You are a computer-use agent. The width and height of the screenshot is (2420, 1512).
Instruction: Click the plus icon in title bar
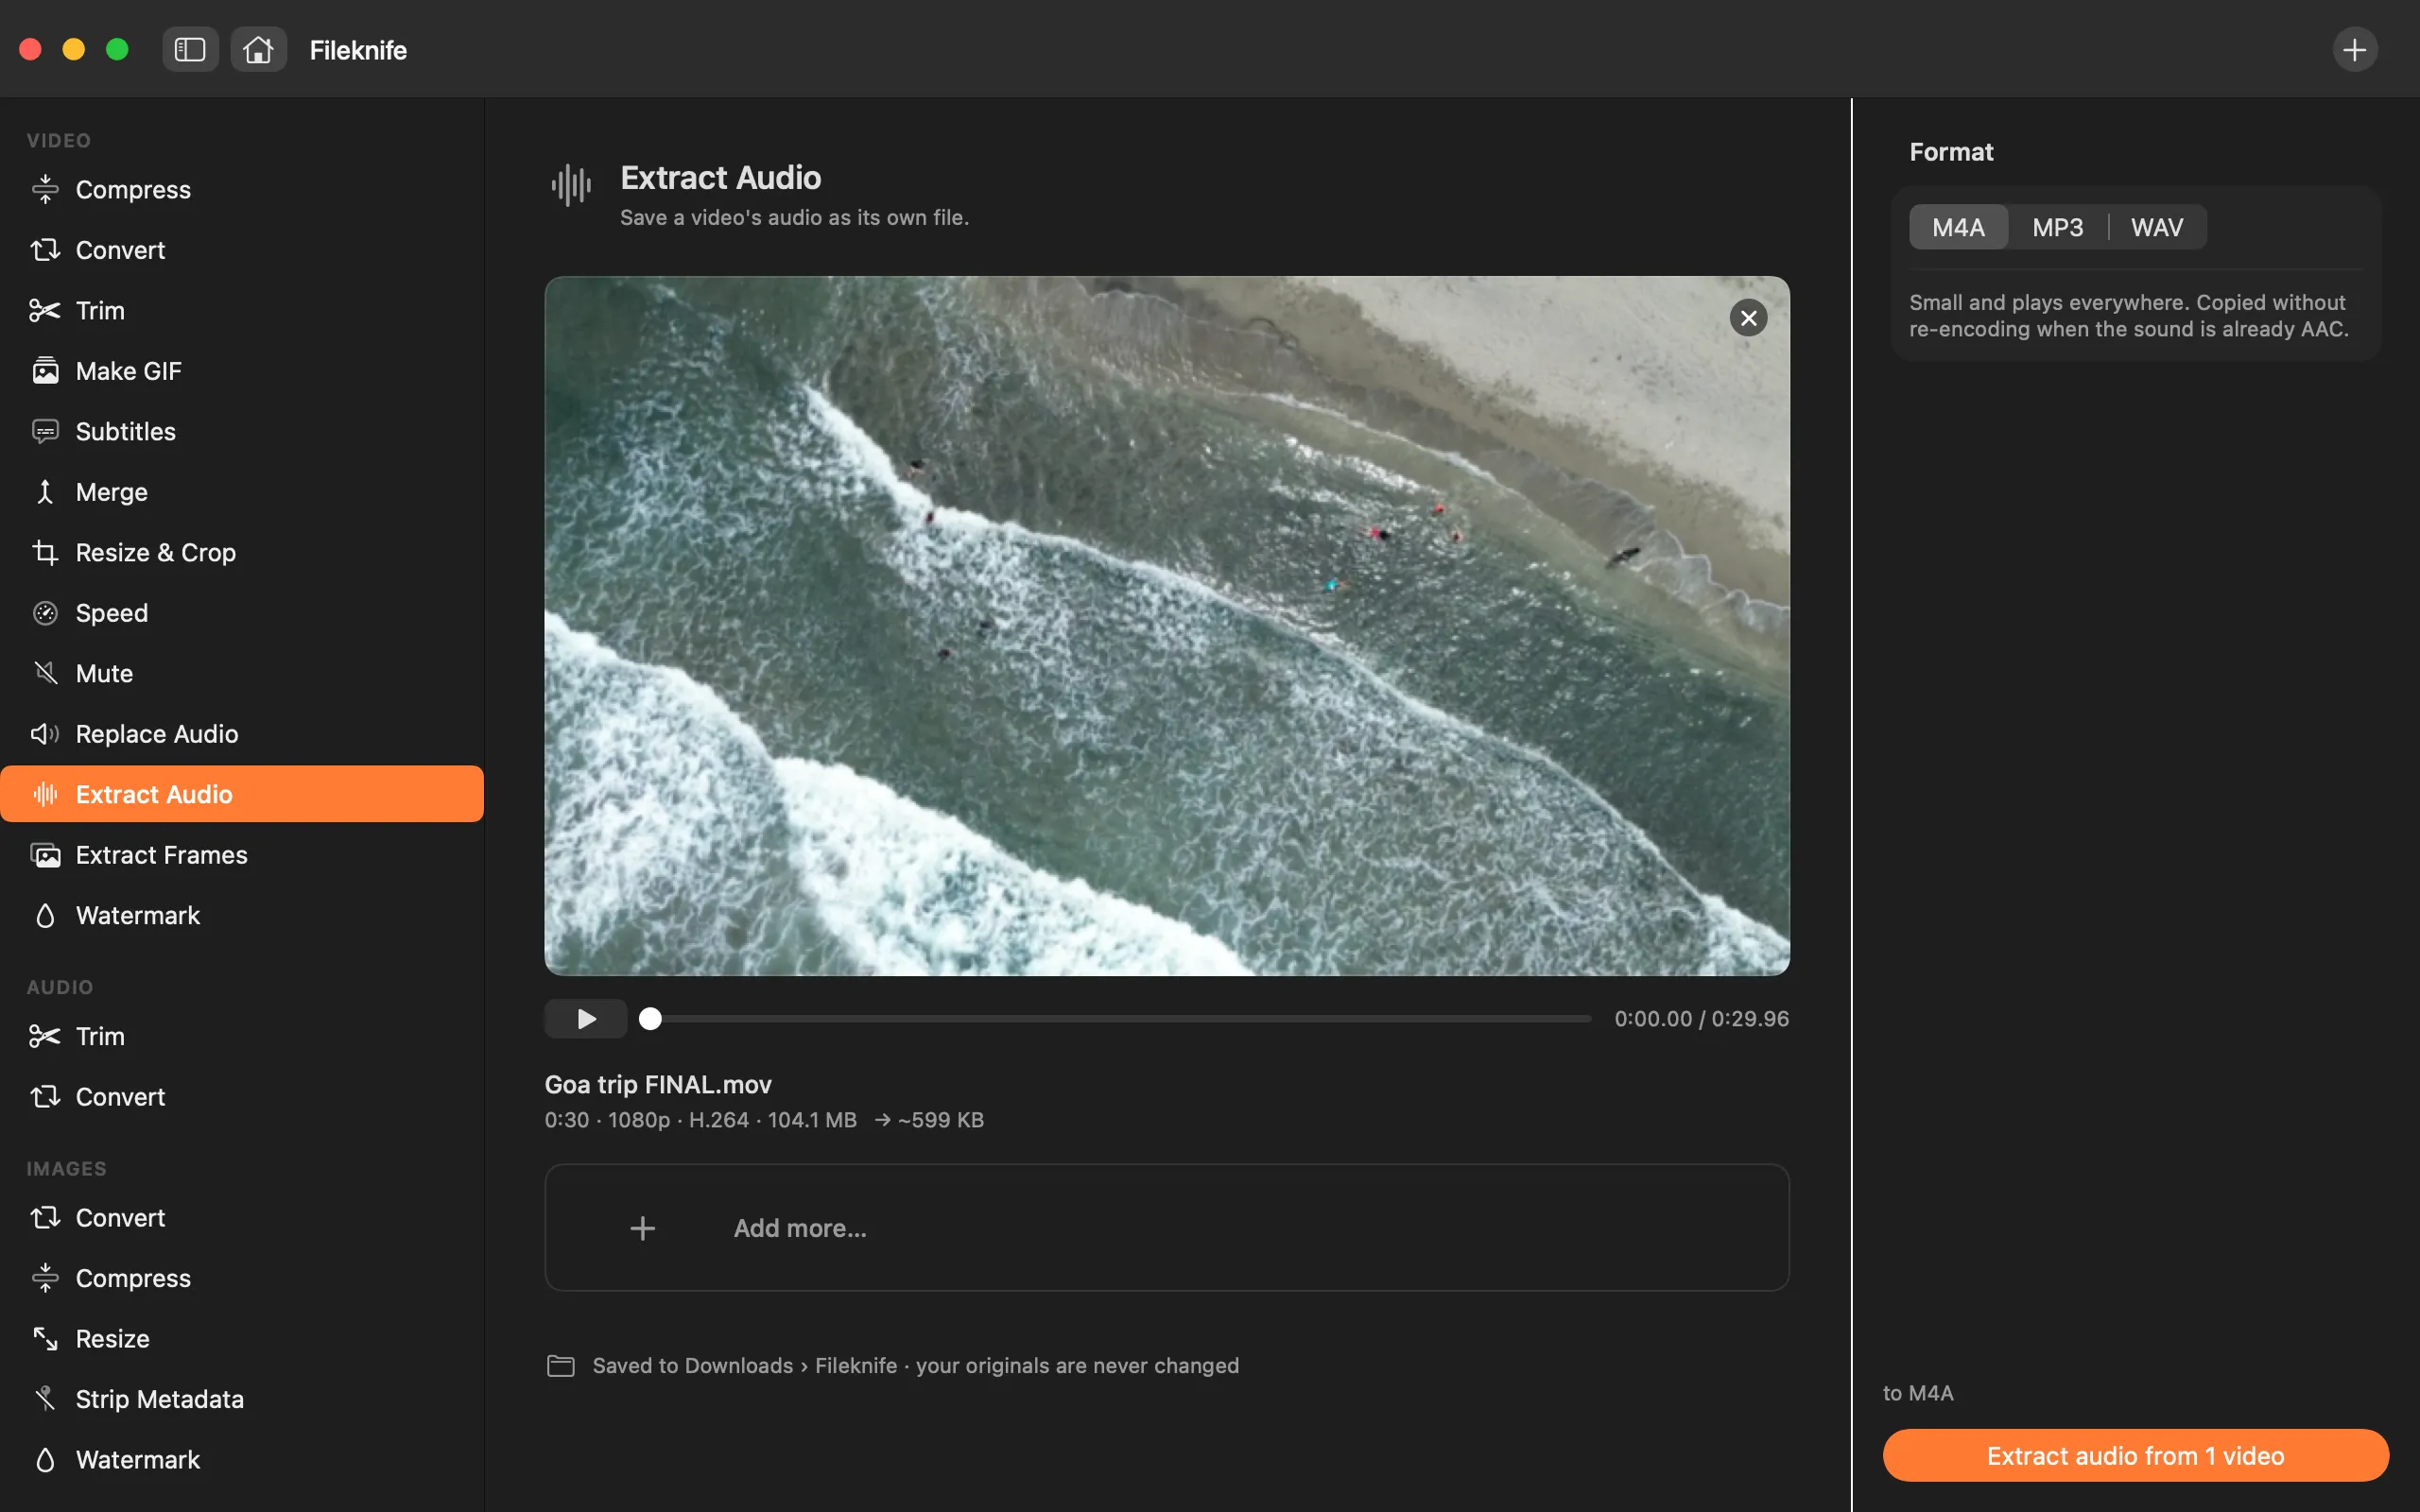pos(2354,50)
